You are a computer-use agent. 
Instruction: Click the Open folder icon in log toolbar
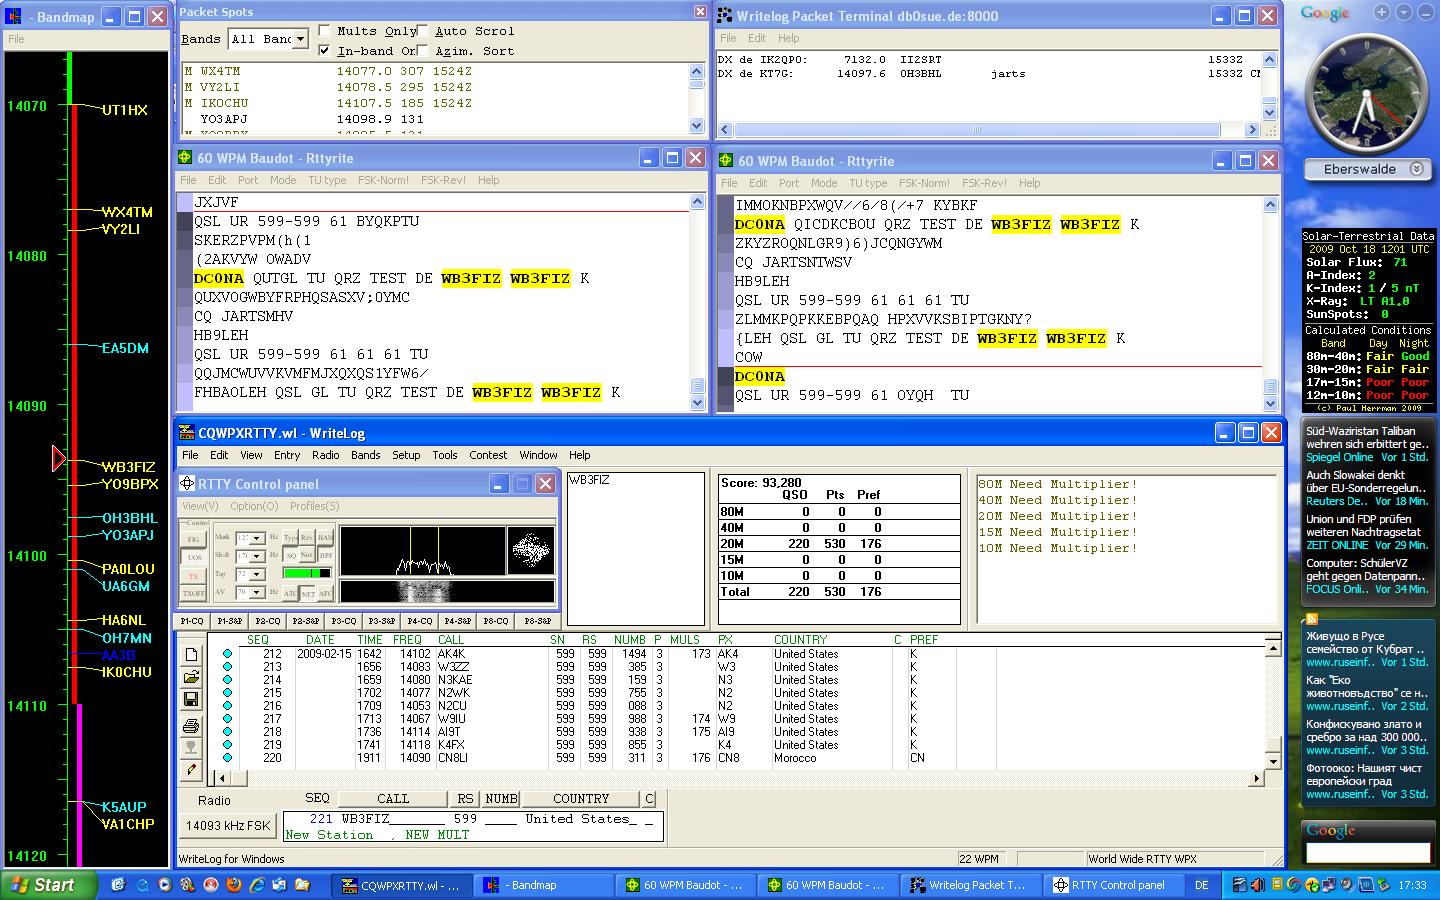pyautogui.click(x=191, y=678)
